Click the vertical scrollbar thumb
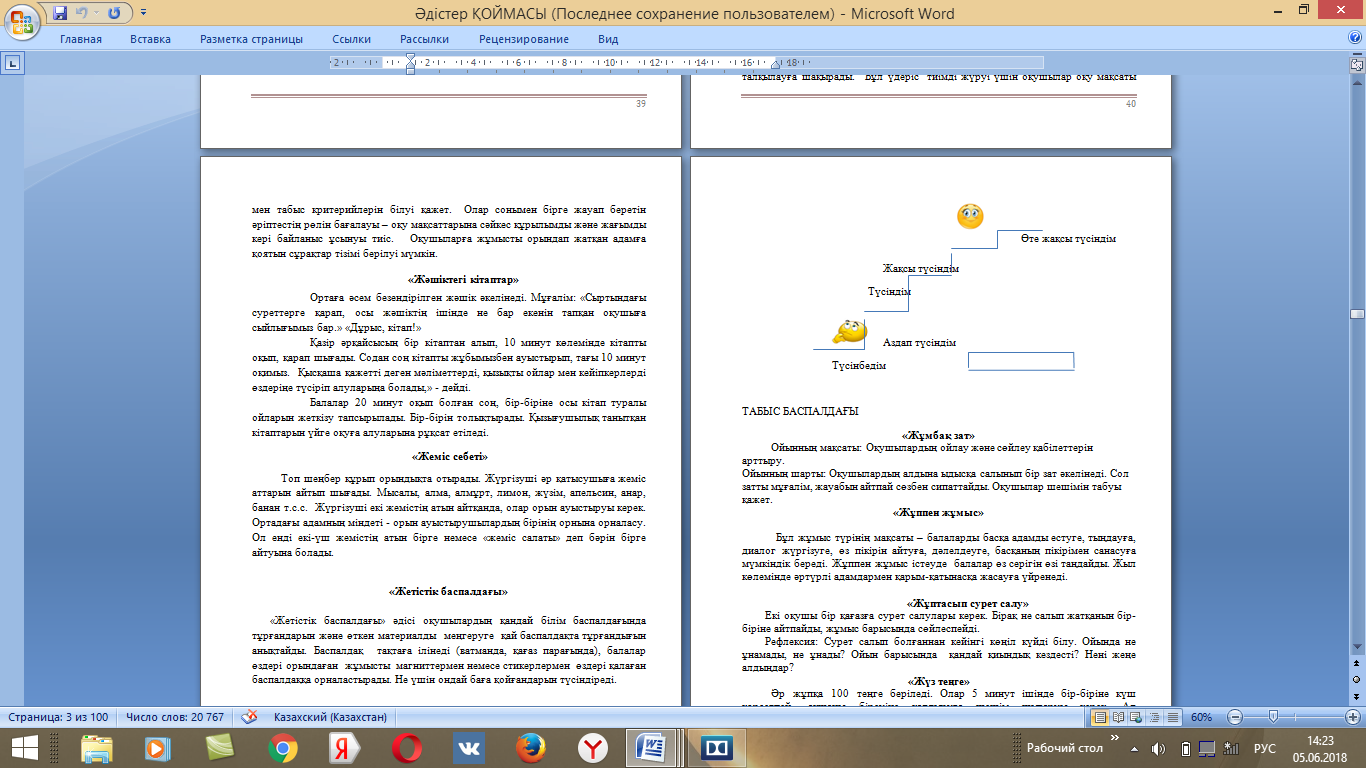 pyautogui.click(x=1357, y=313)
